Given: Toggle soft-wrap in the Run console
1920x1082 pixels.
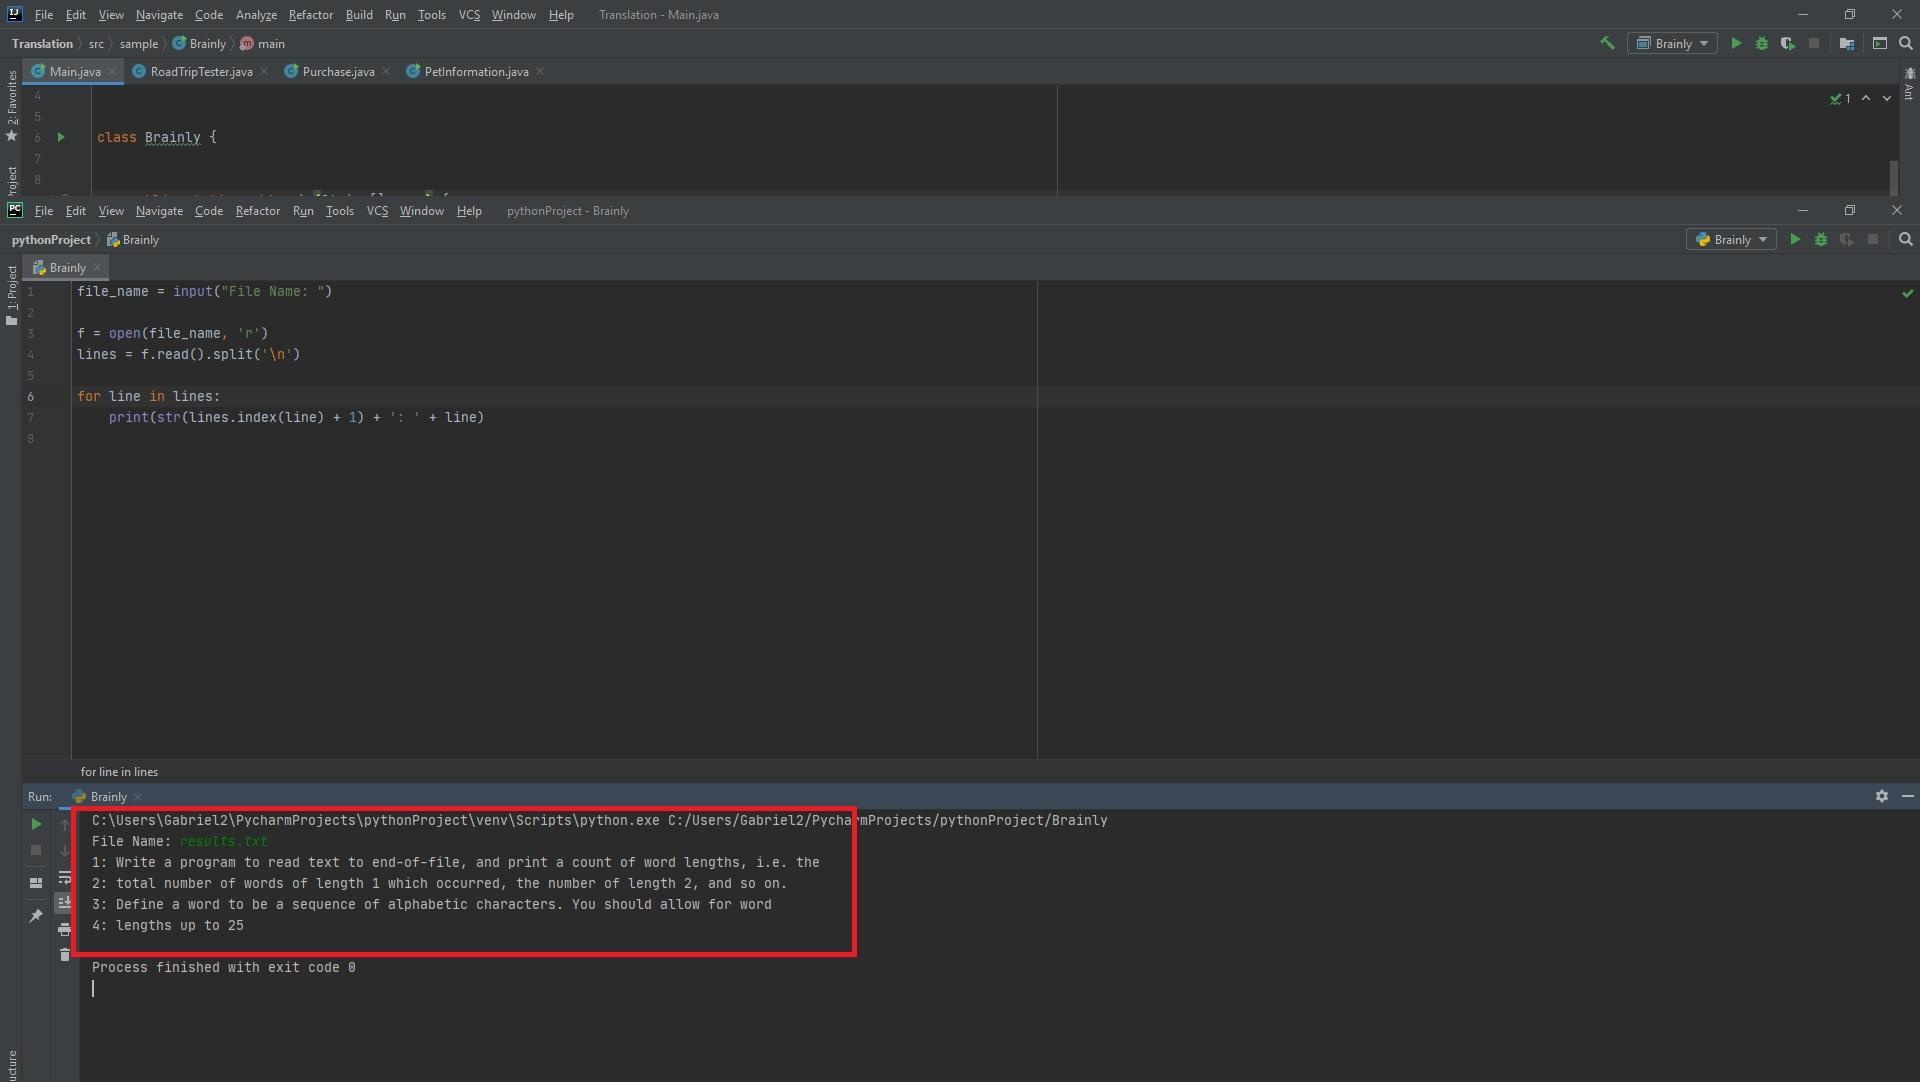Looking at the screenshot, I should pos(65,877).
